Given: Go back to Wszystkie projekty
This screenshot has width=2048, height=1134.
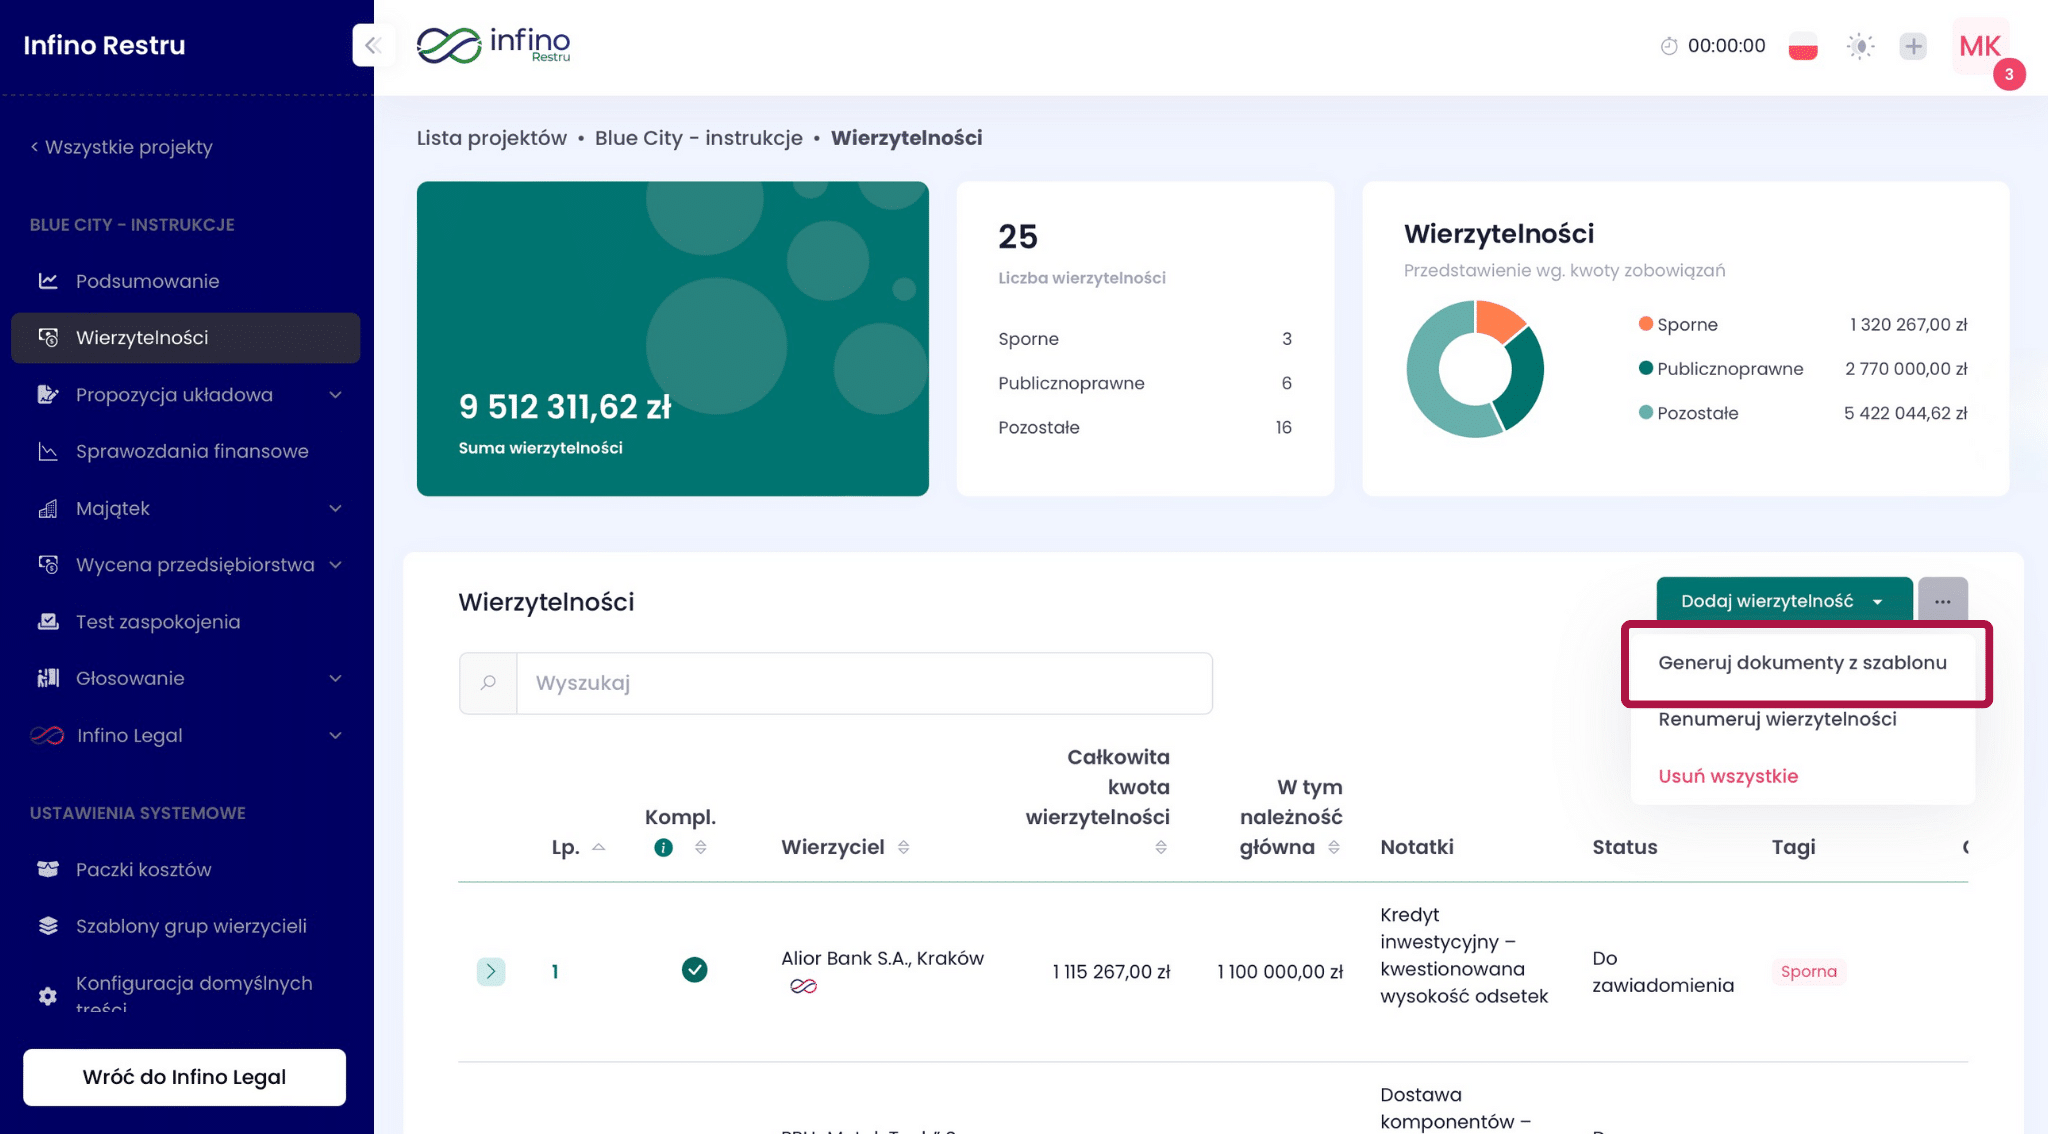Looking at the screenshot, I should (x=122, y=147).
